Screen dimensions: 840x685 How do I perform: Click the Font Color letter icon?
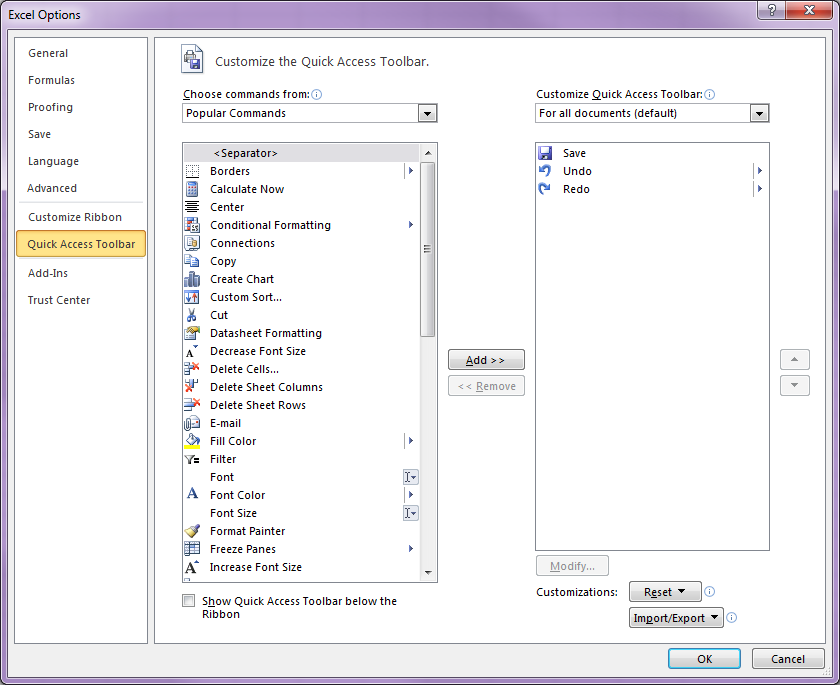(192, 495)
